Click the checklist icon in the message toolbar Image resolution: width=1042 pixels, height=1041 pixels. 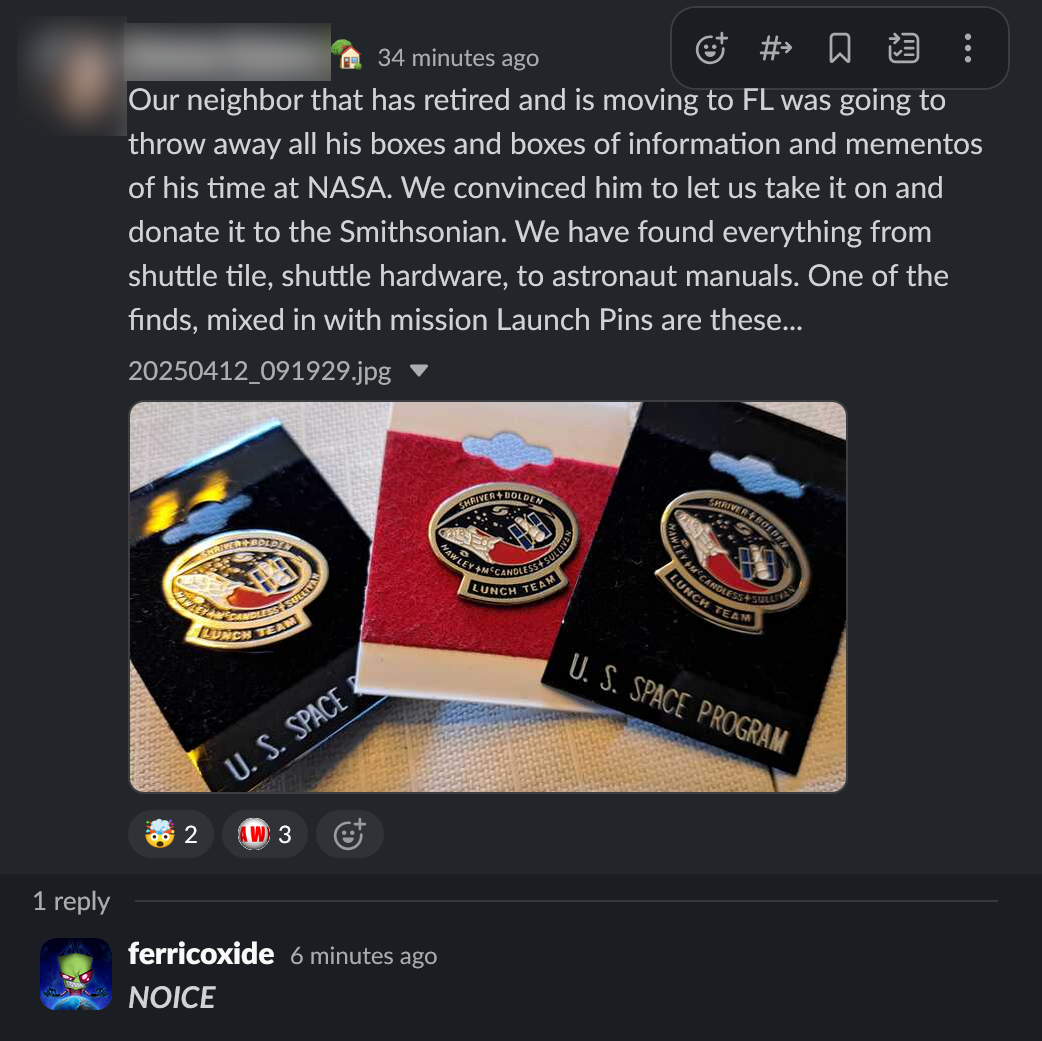click(904, 49)
